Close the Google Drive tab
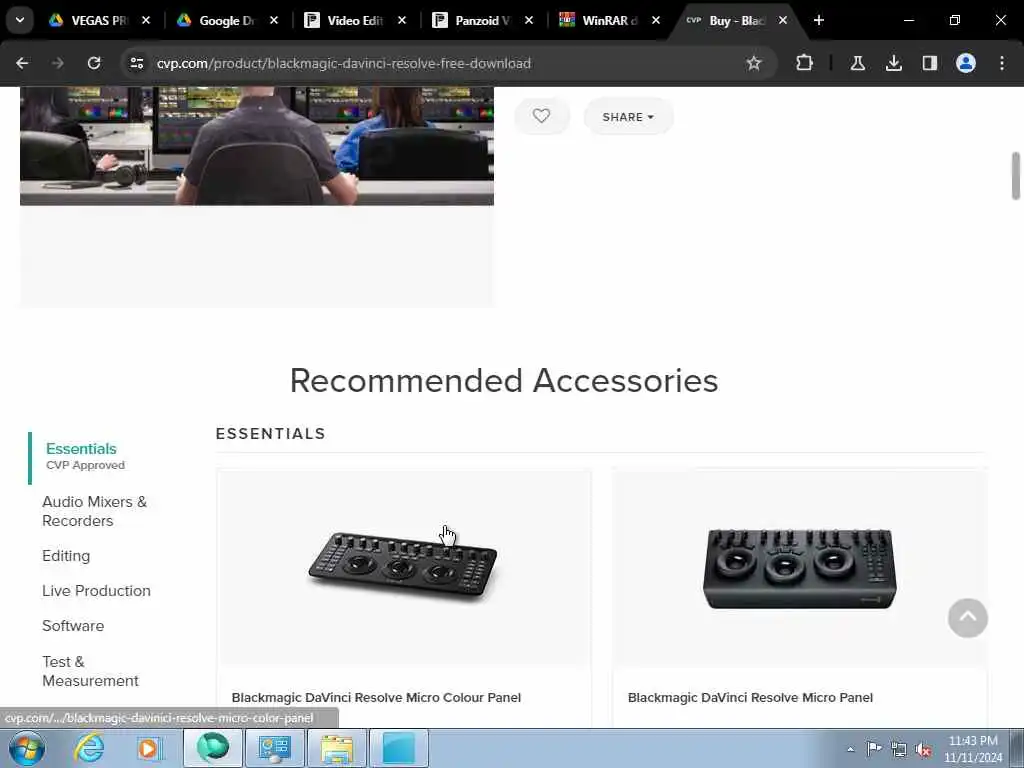This screenshot has height=768, width=1024. point(274,20)
